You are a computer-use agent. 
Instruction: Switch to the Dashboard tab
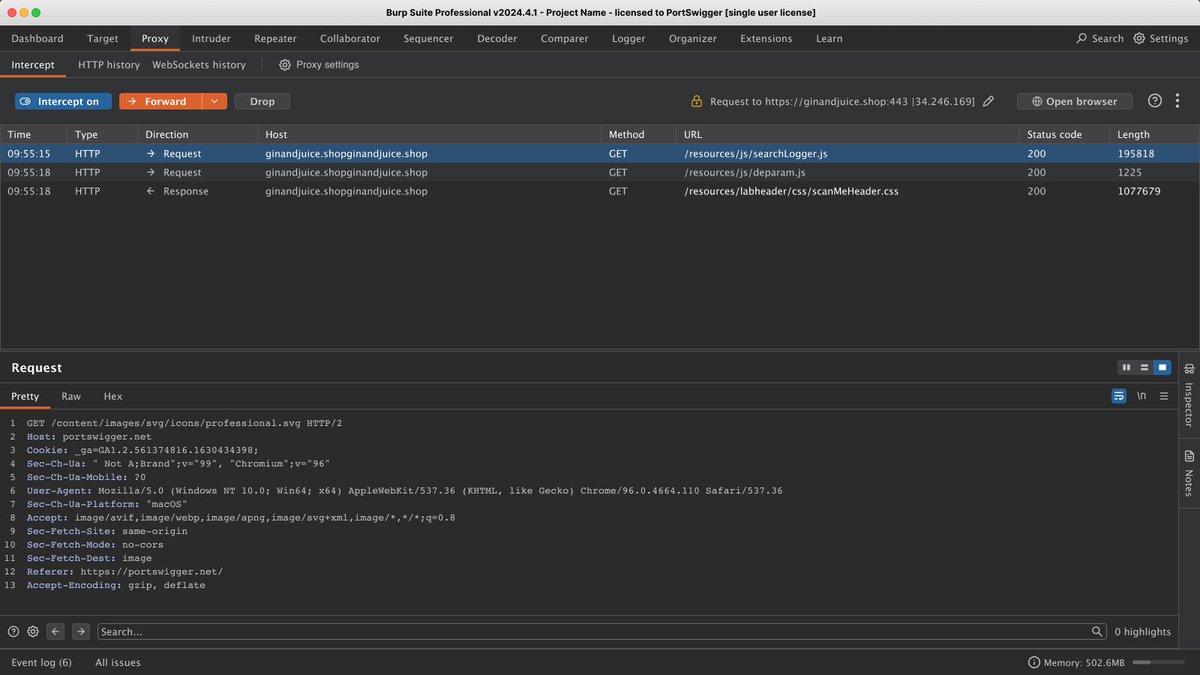click(x=37, y=39)
